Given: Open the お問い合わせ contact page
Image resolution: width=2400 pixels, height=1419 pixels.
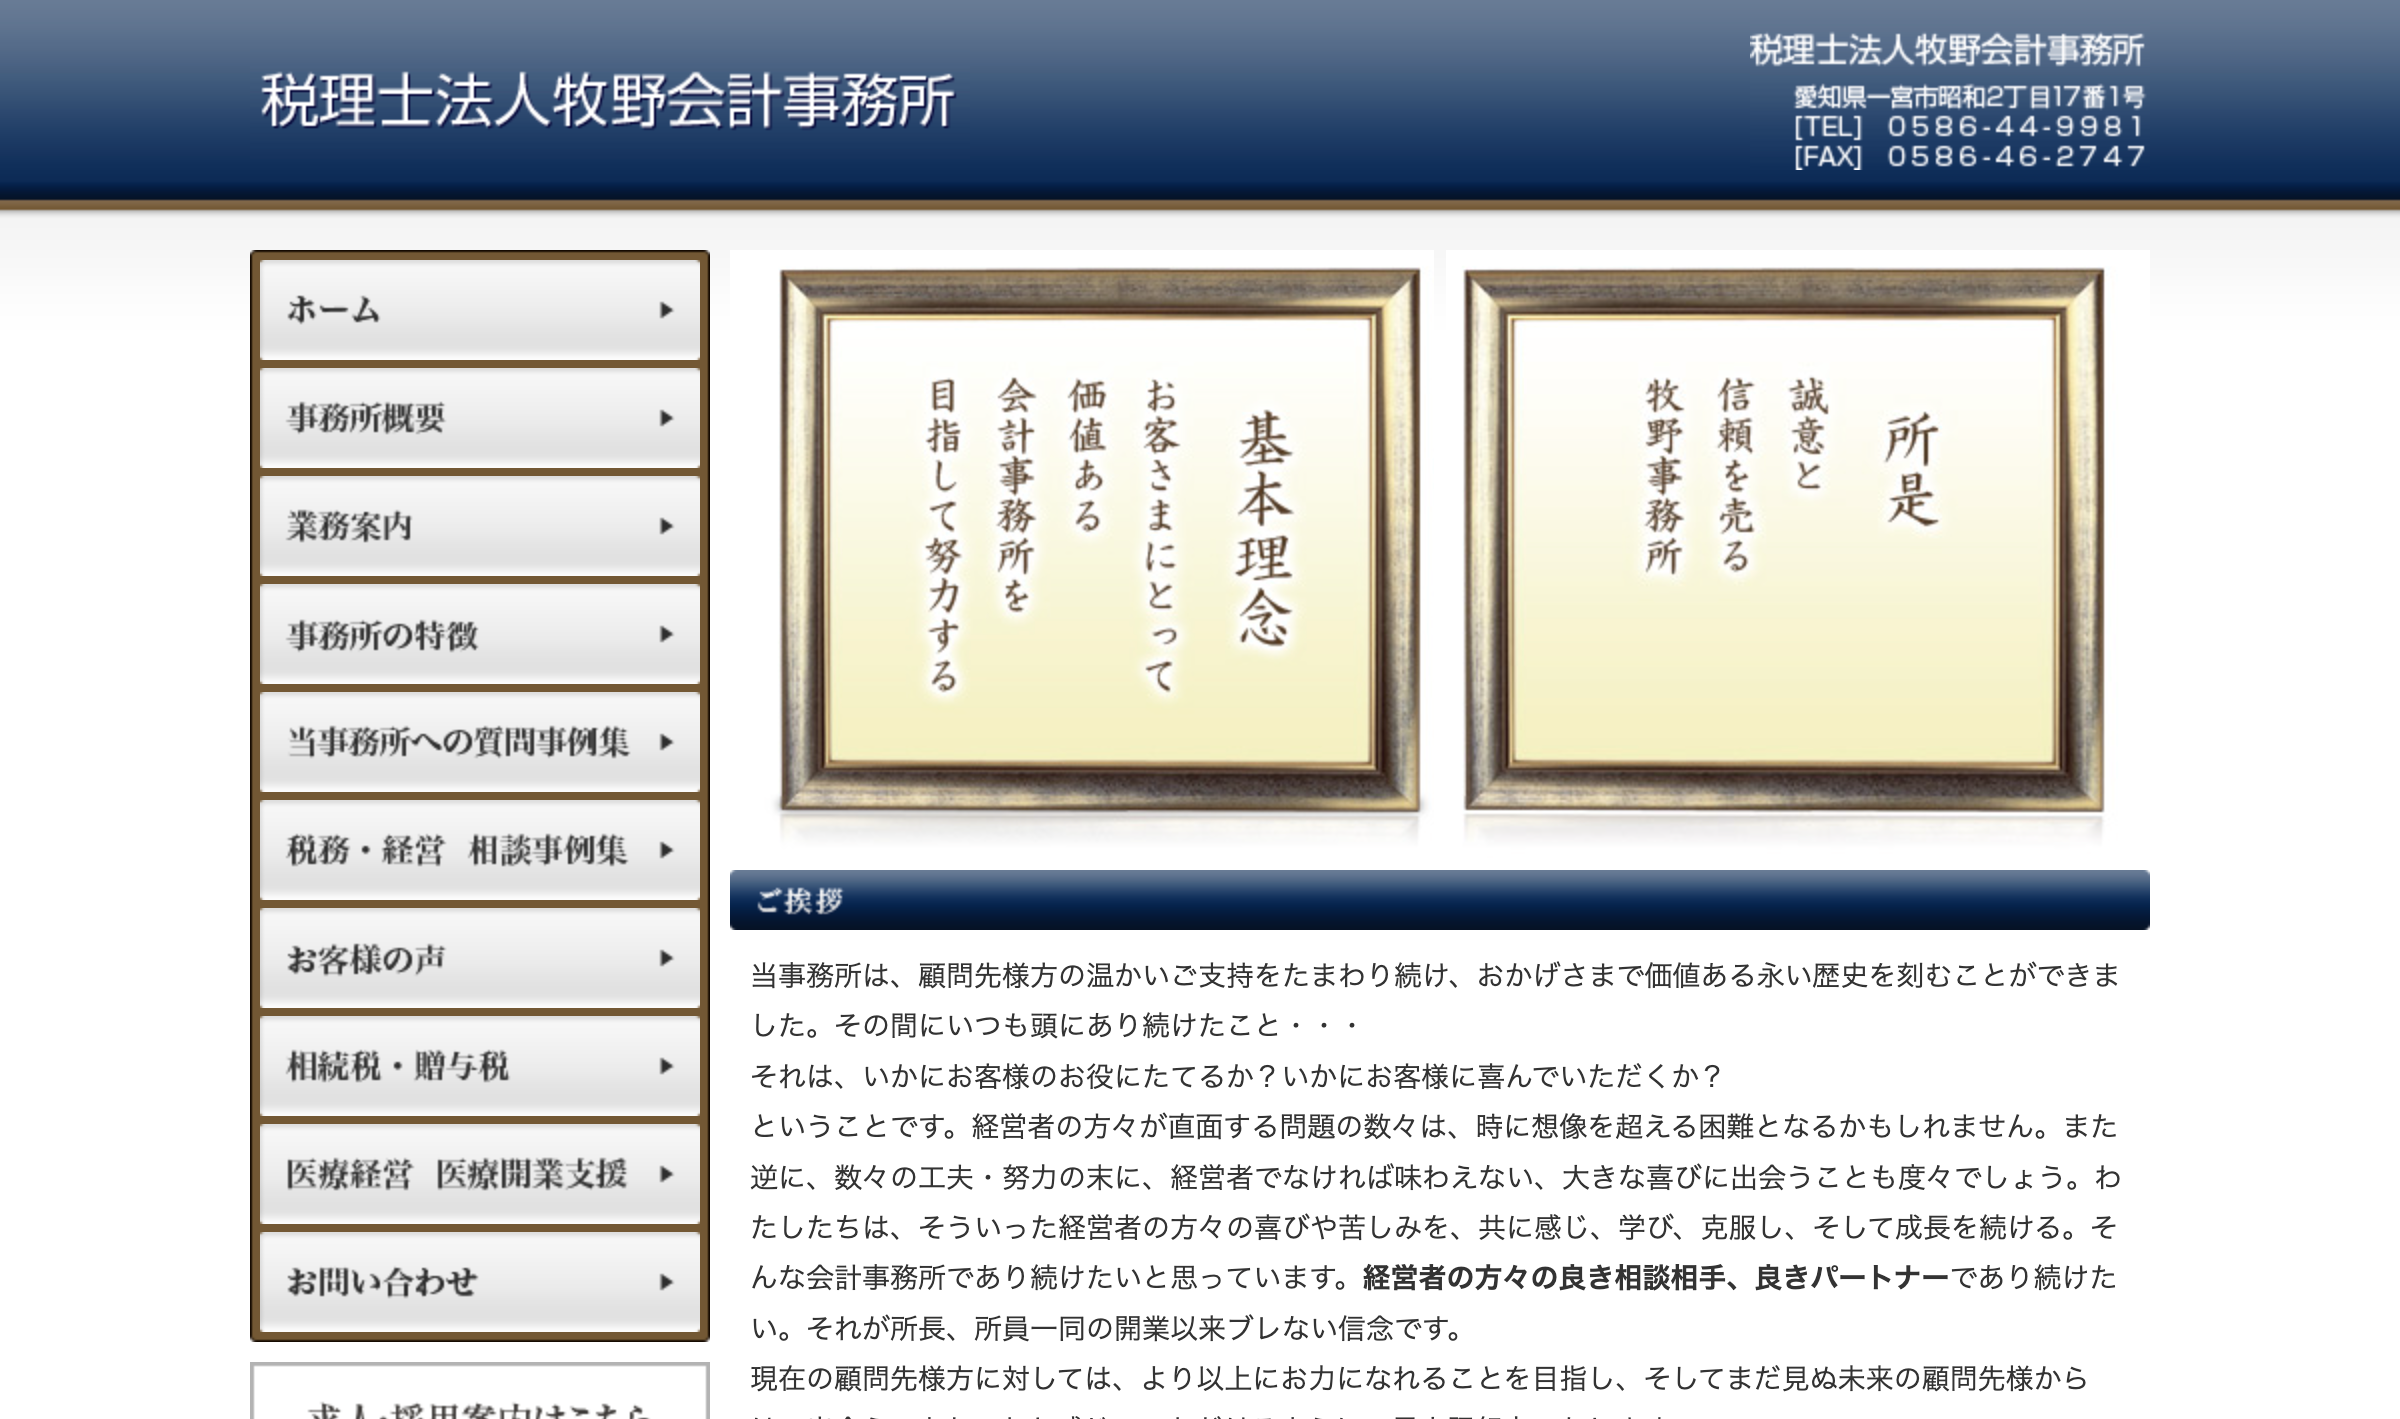Looking at the screenshot, I should [382, 1282].
